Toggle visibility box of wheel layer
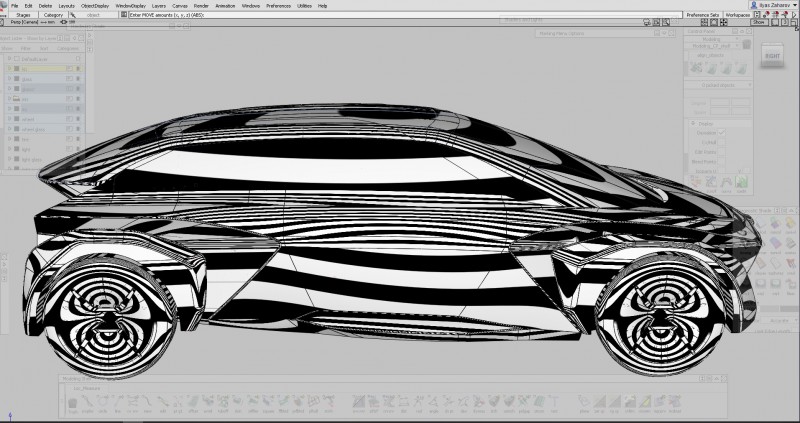This screenshot has width=800, height=423. tap(69, 119)
